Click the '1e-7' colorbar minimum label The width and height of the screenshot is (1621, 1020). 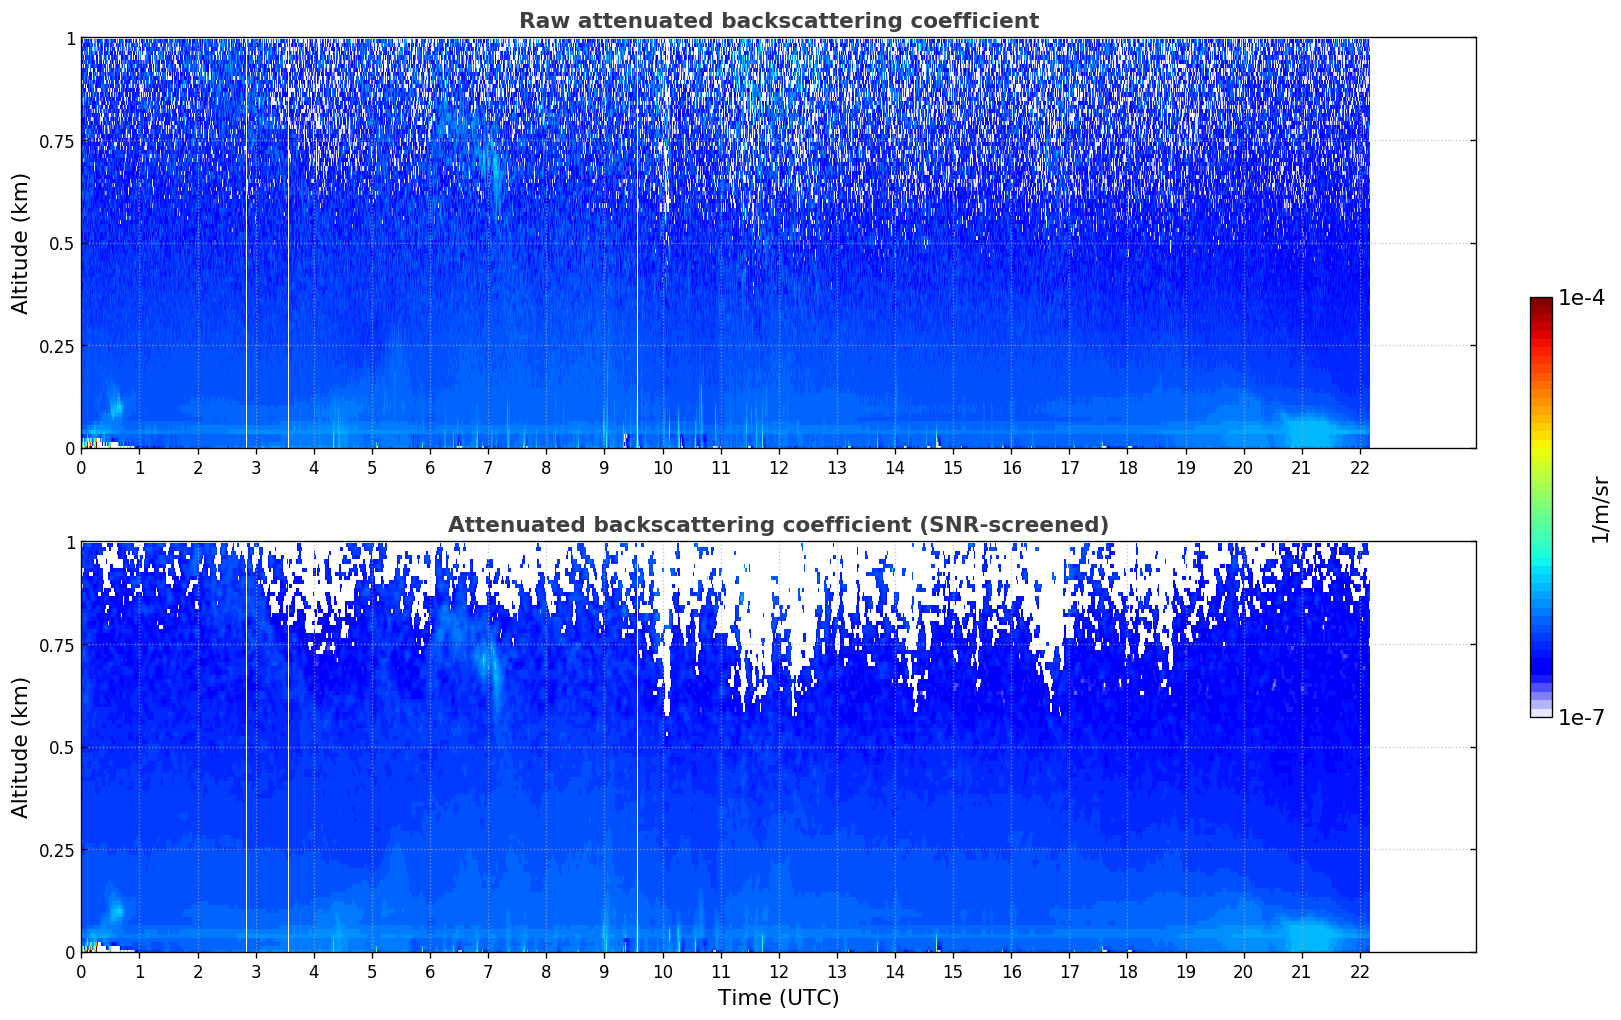1581,718
